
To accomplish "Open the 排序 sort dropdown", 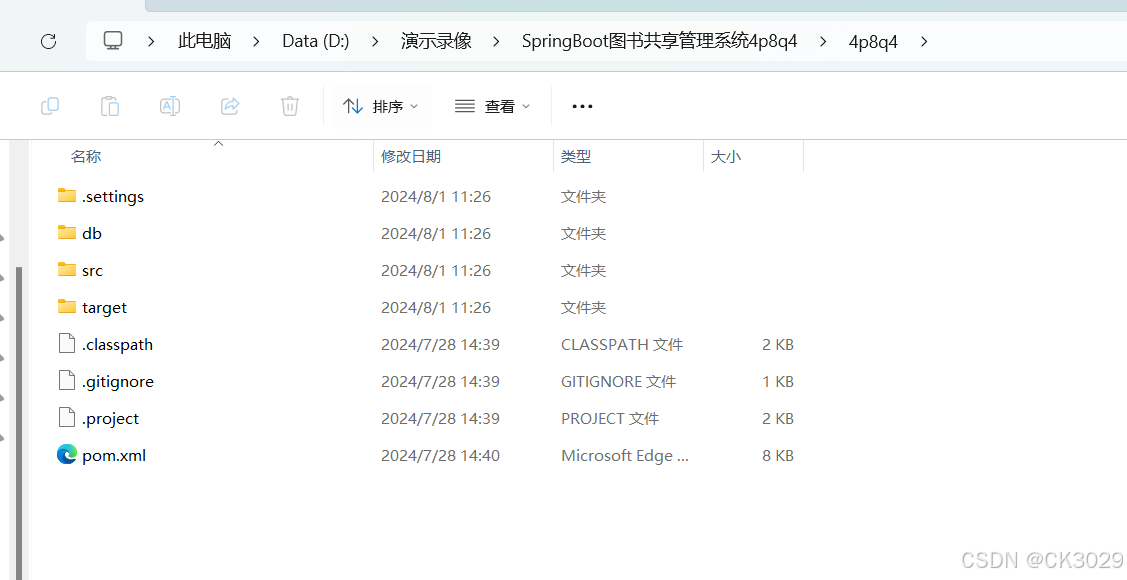I will point(380,106).
